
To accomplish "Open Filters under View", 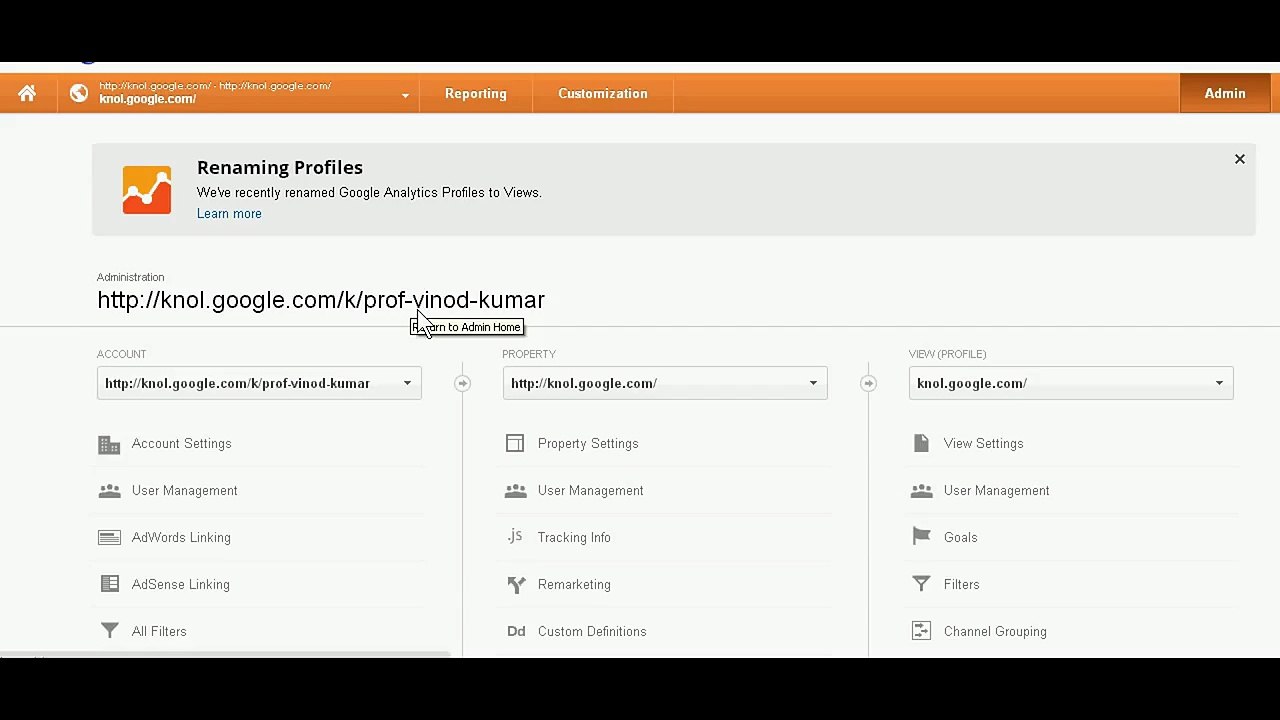I will [962, 585].
